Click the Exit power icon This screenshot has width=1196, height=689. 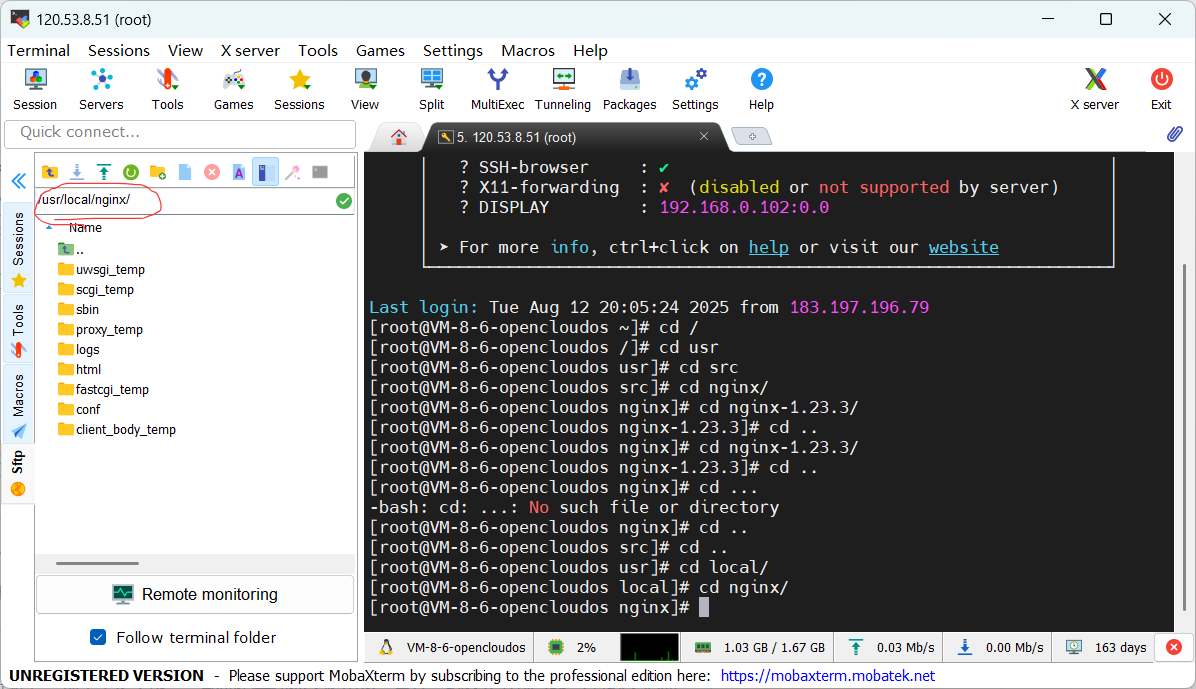pos(1161,89)
